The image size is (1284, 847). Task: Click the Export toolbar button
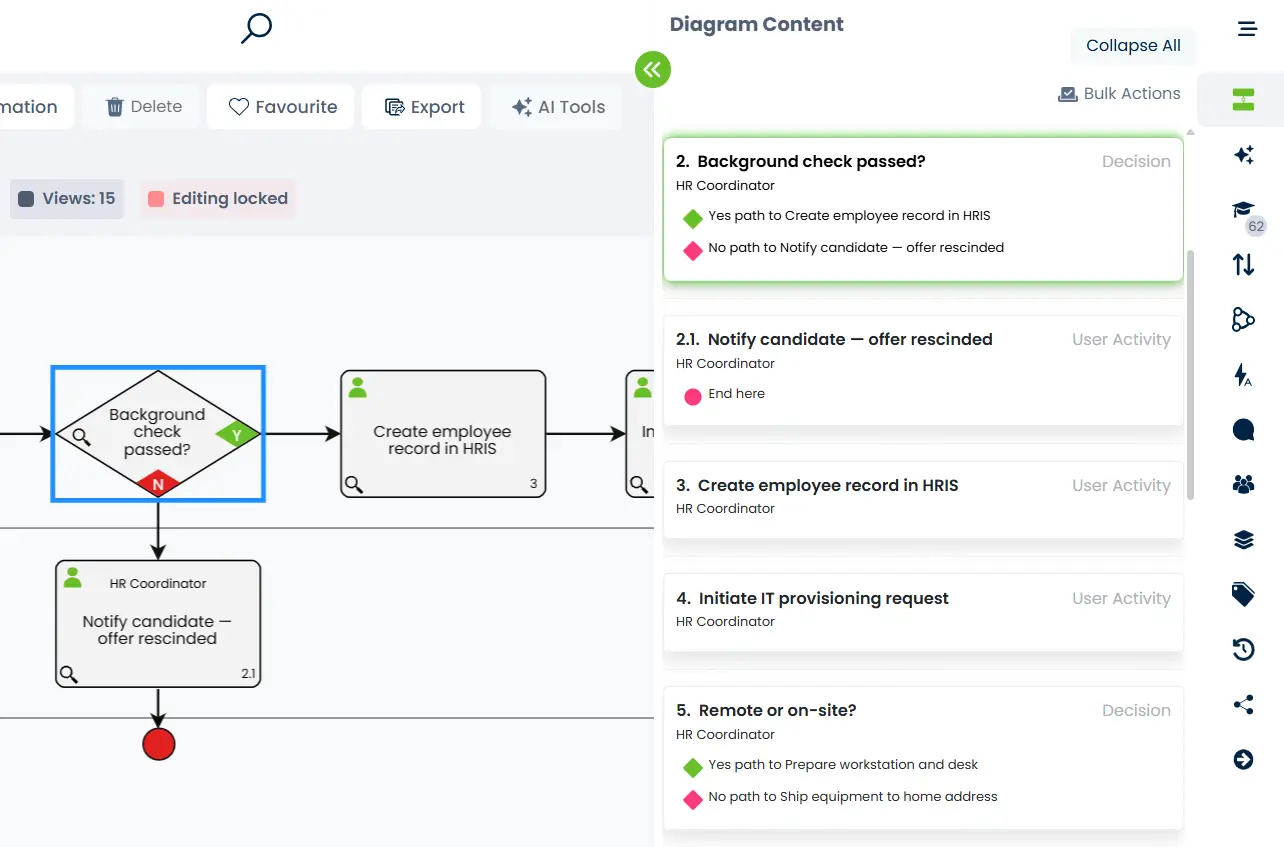[425, 107]
